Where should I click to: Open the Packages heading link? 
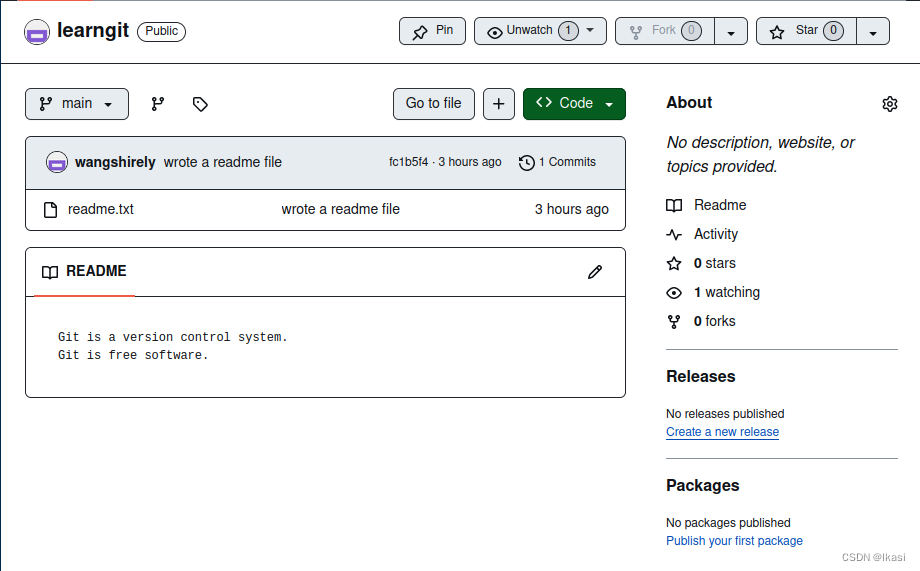(702, 485)
